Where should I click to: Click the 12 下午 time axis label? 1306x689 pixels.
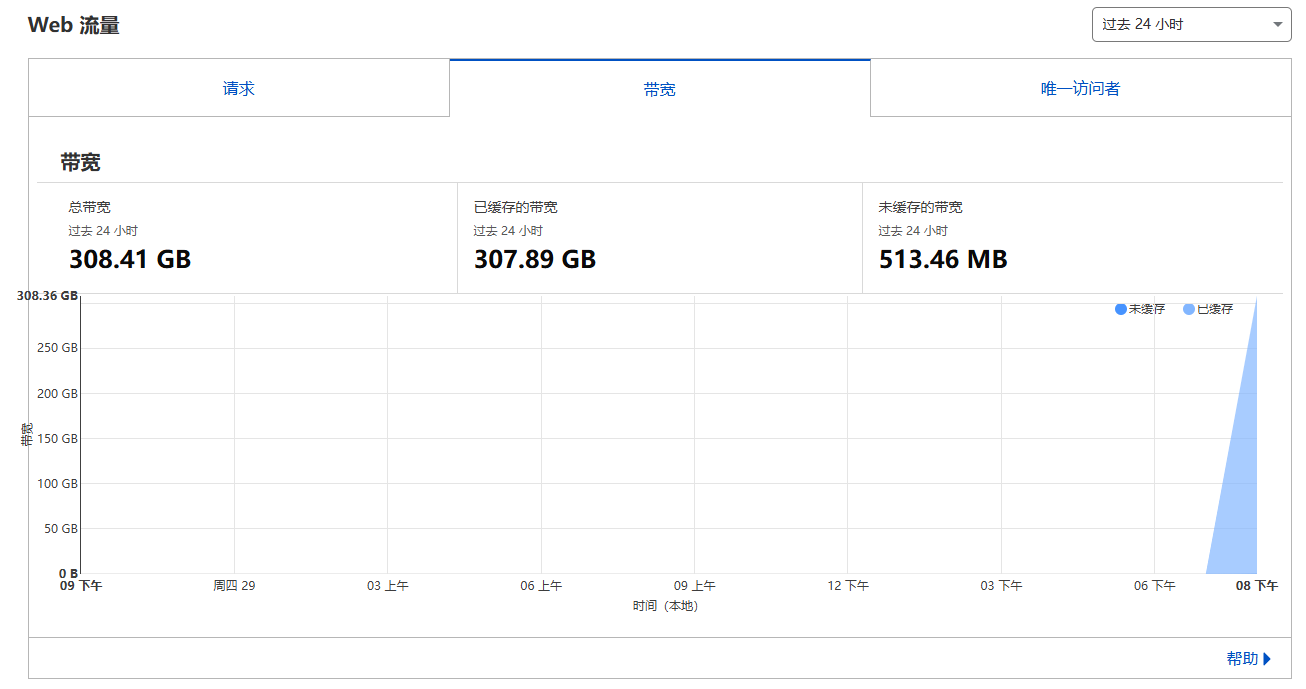[848, 586]
